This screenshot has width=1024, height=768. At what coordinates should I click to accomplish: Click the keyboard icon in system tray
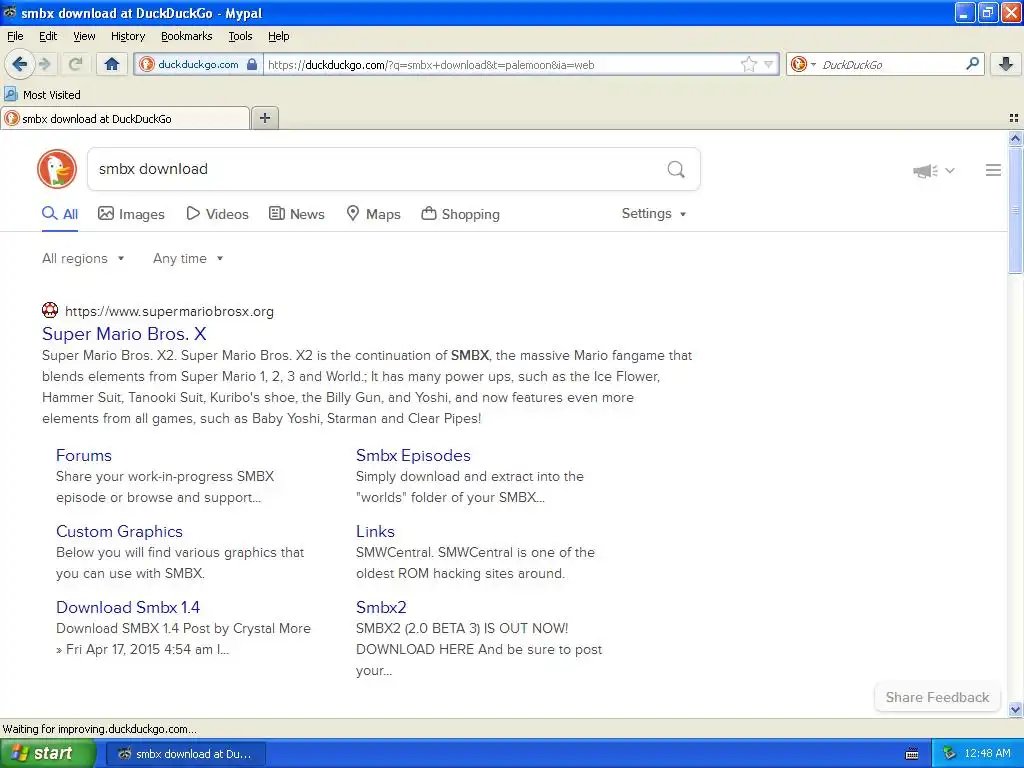(x=912, y=754)
